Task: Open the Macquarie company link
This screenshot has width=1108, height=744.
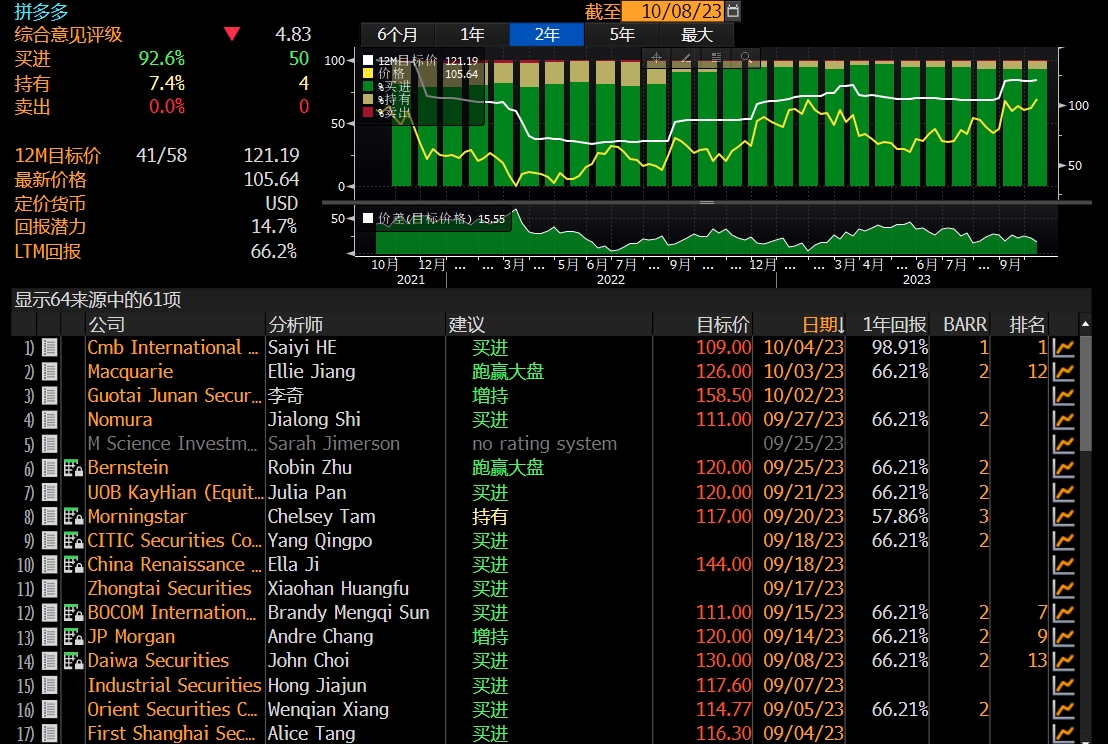Action: coord(130,372)
